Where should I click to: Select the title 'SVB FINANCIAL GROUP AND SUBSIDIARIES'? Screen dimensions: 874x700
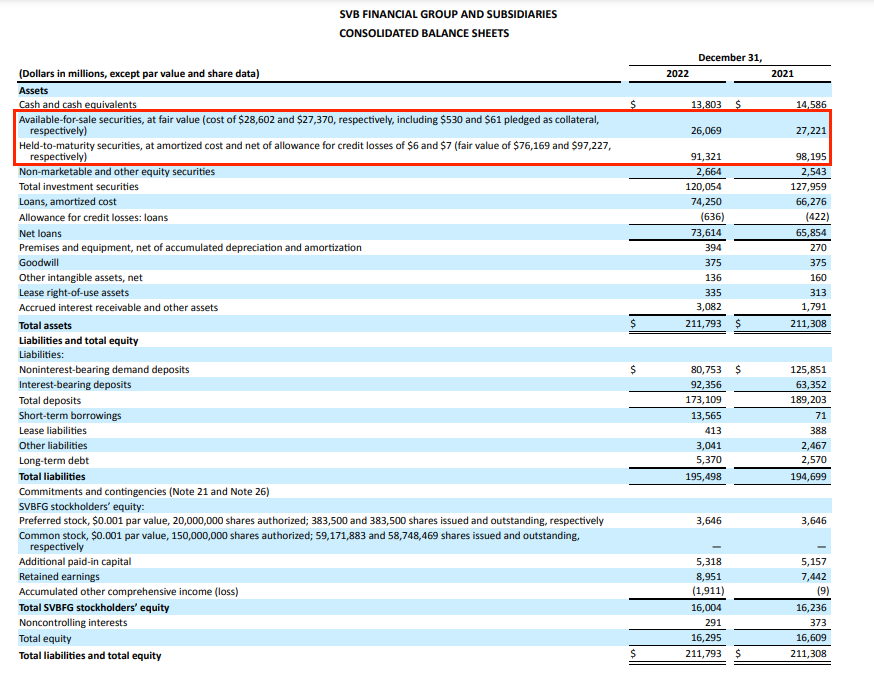point(448,14)
